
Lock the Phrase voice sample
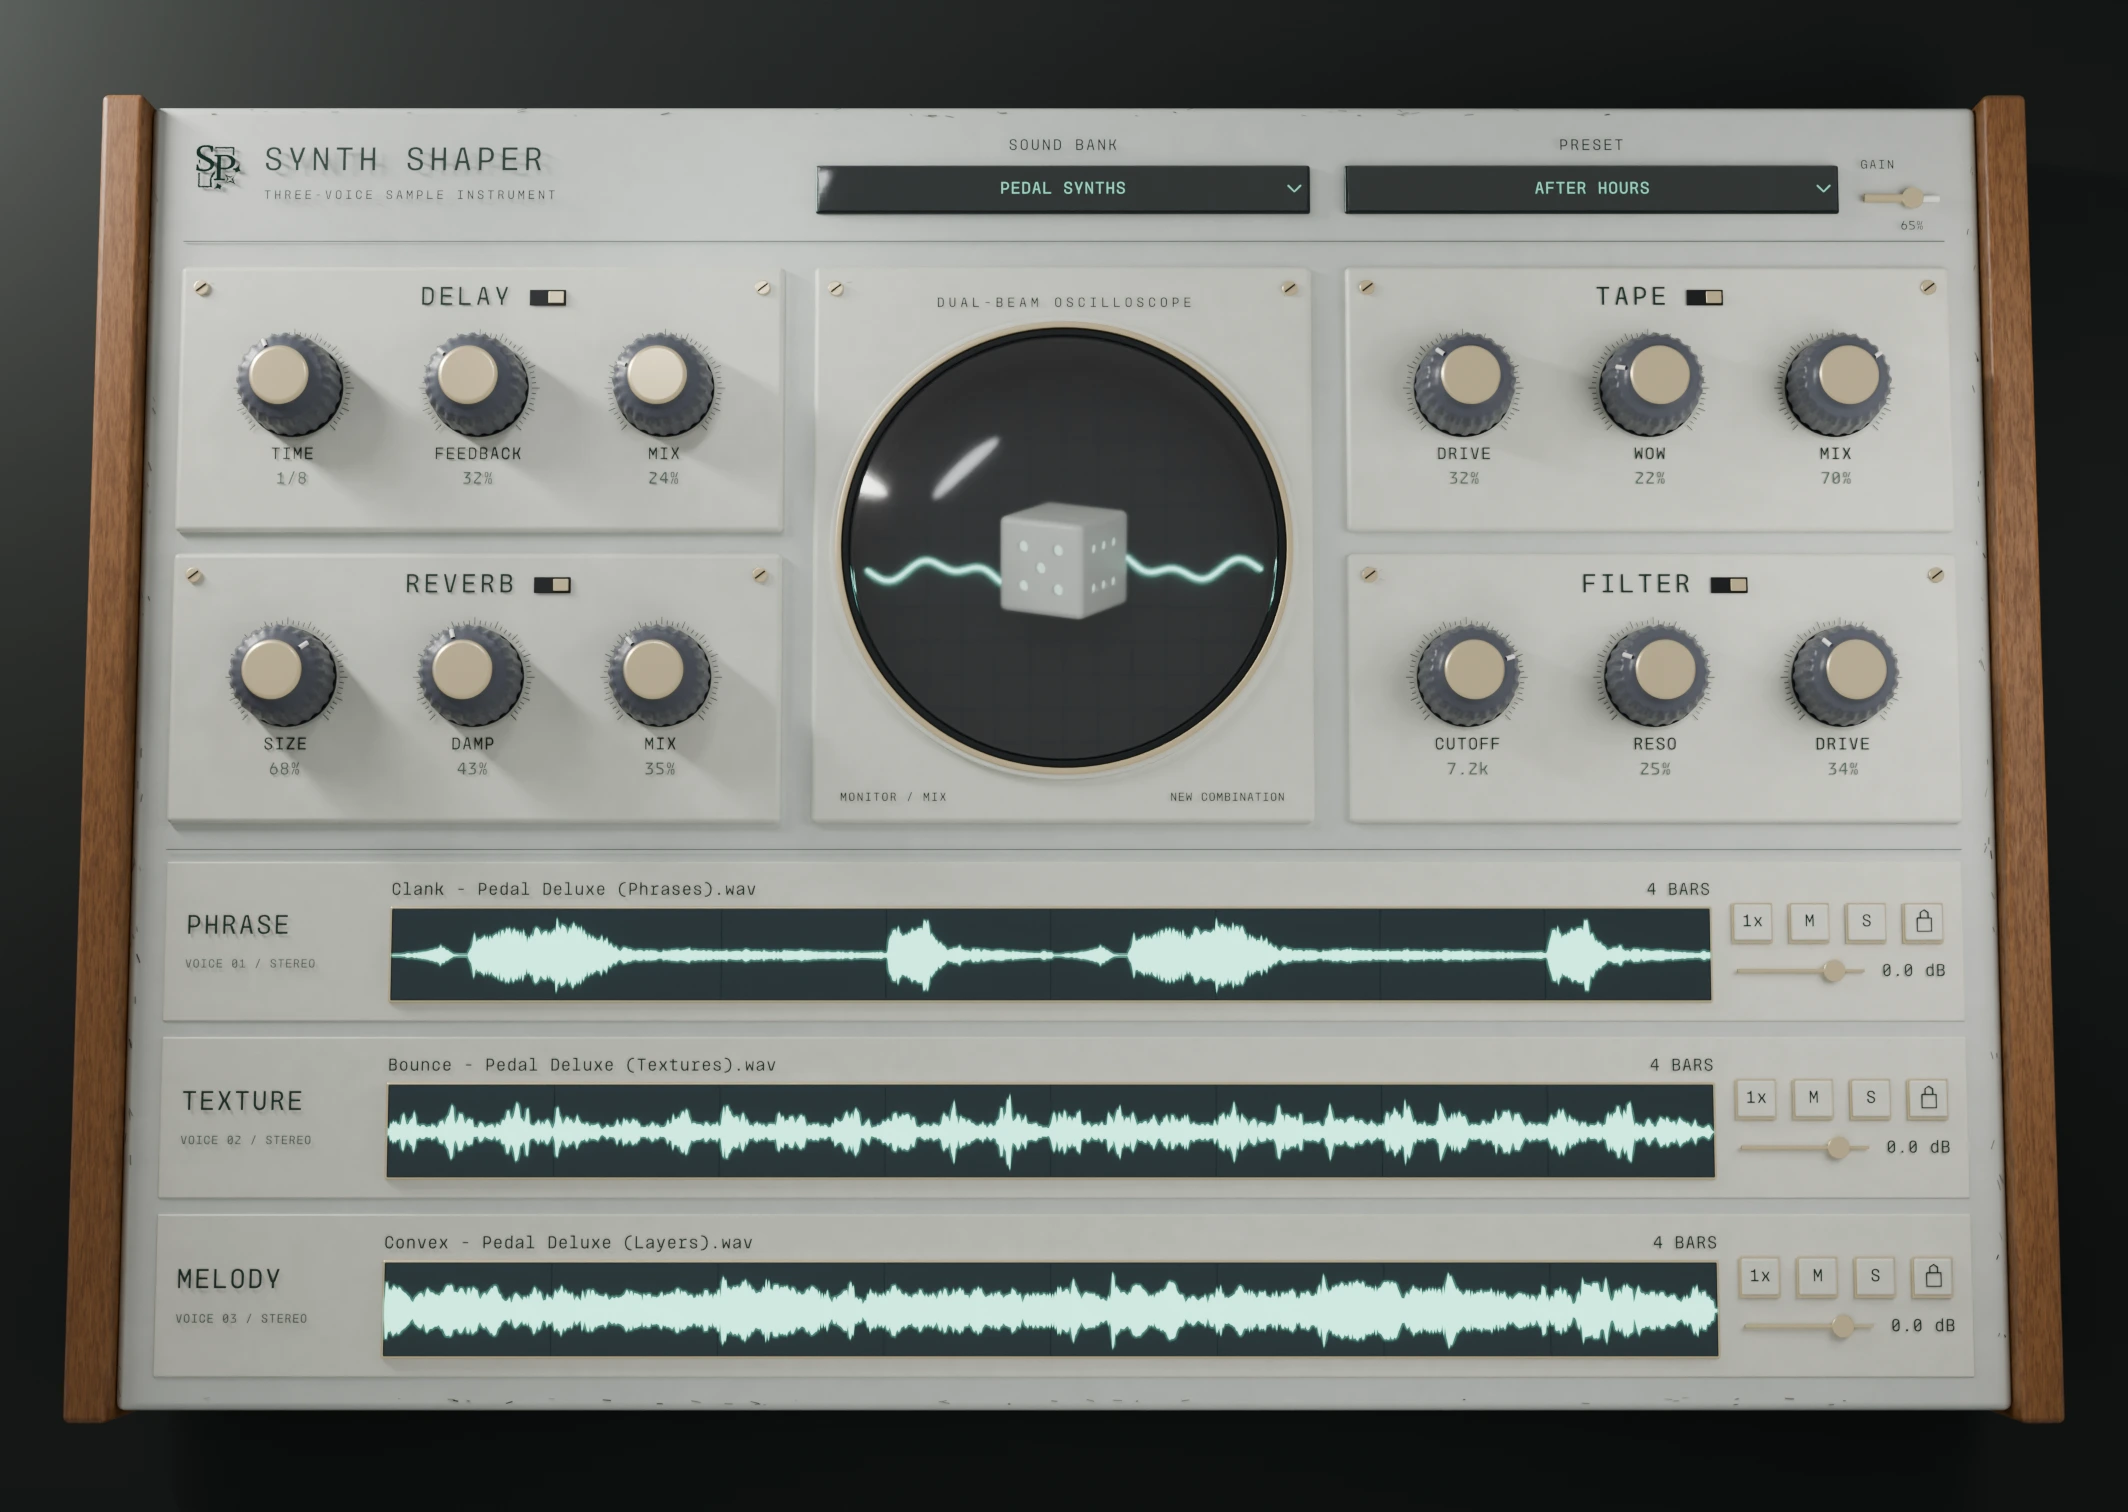click(x=1923, y=922)
